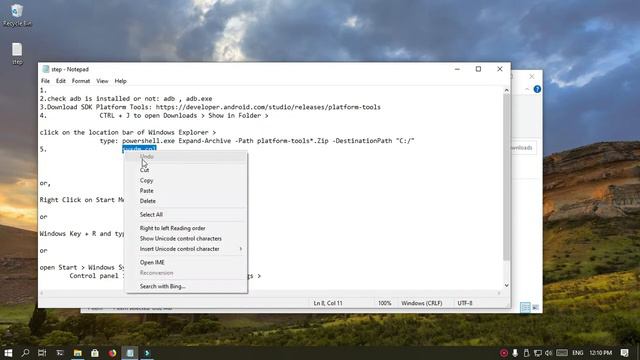
Task: Open Firefox browser from the taskbar
Action: pos(112,353)
